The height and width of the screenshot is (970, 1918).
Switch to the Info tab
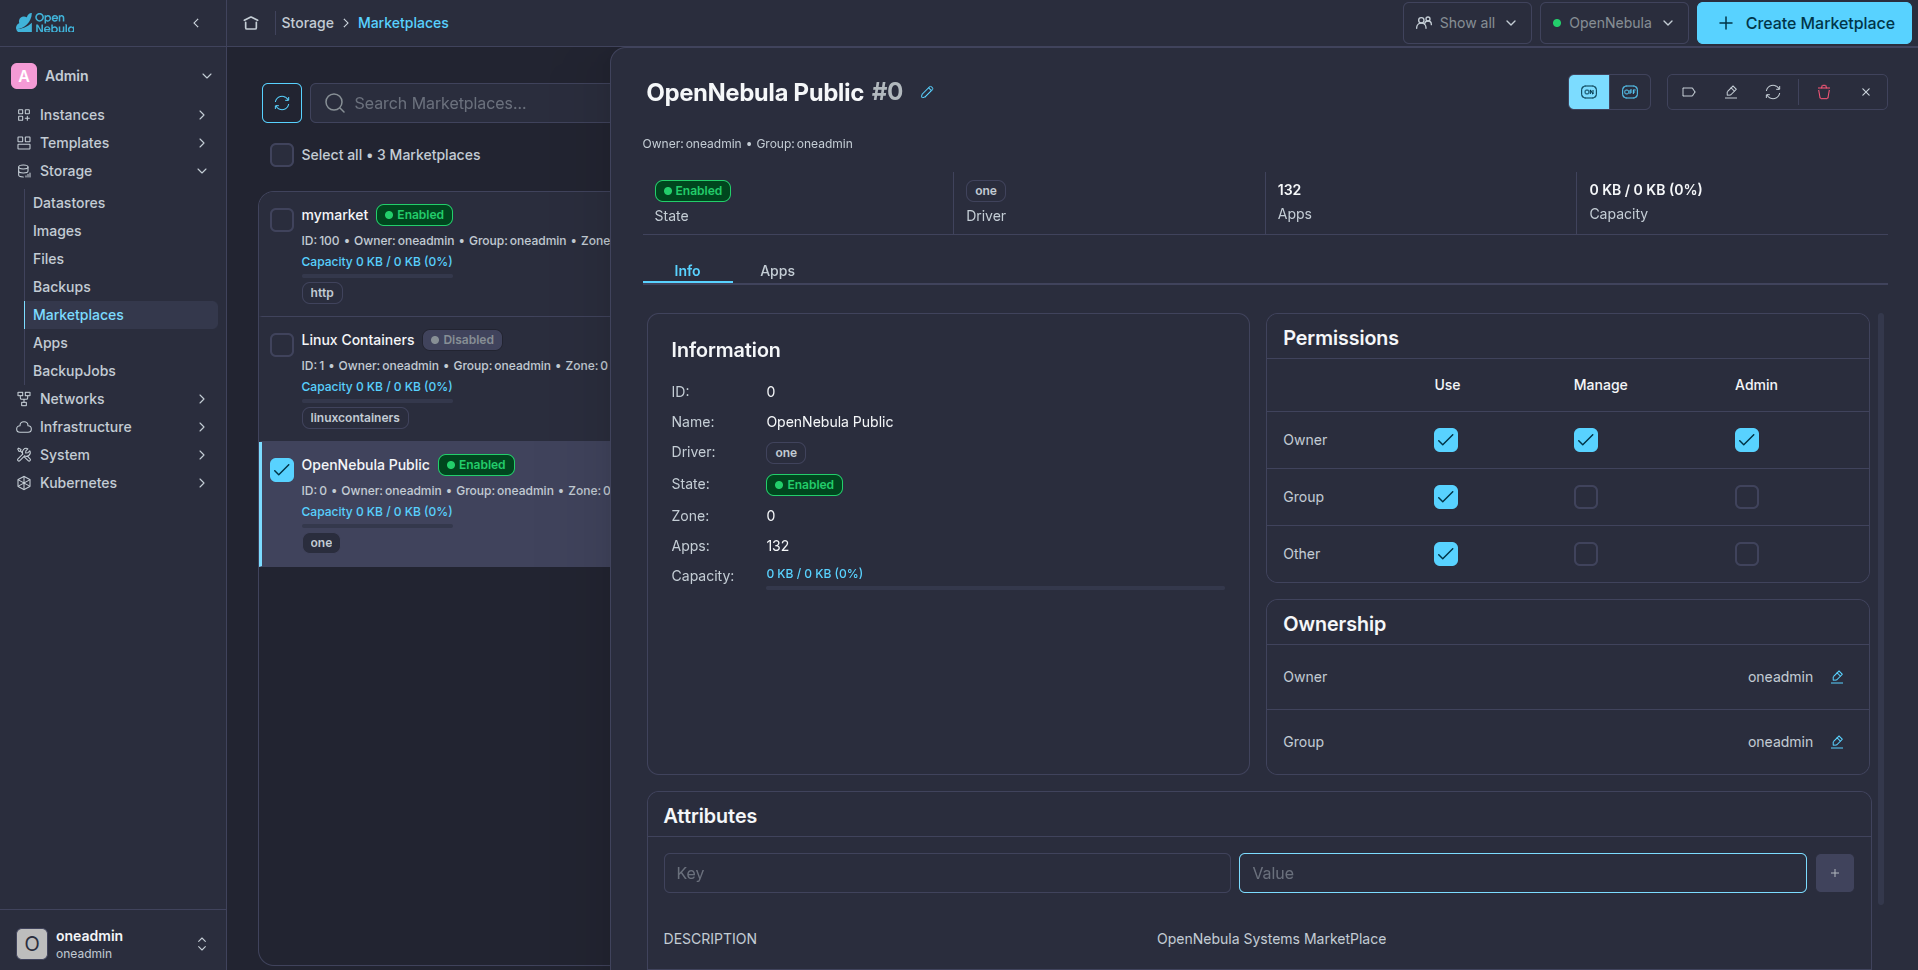click(x=687, y=271)
